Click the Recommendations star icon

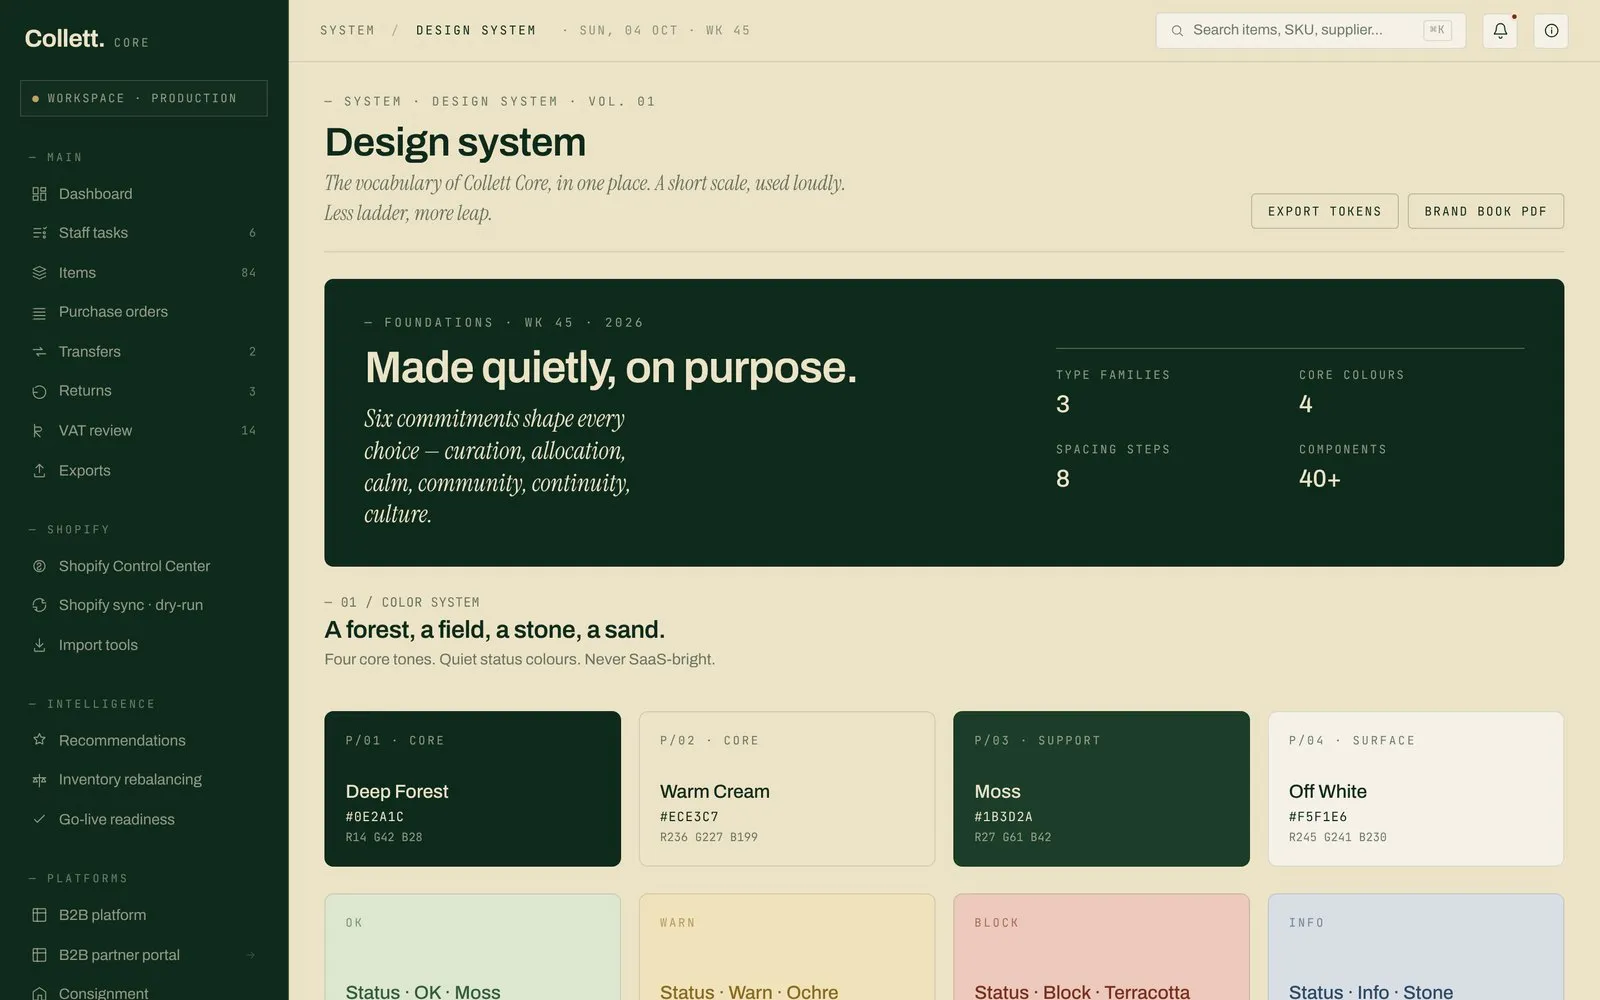click(39, 740)
